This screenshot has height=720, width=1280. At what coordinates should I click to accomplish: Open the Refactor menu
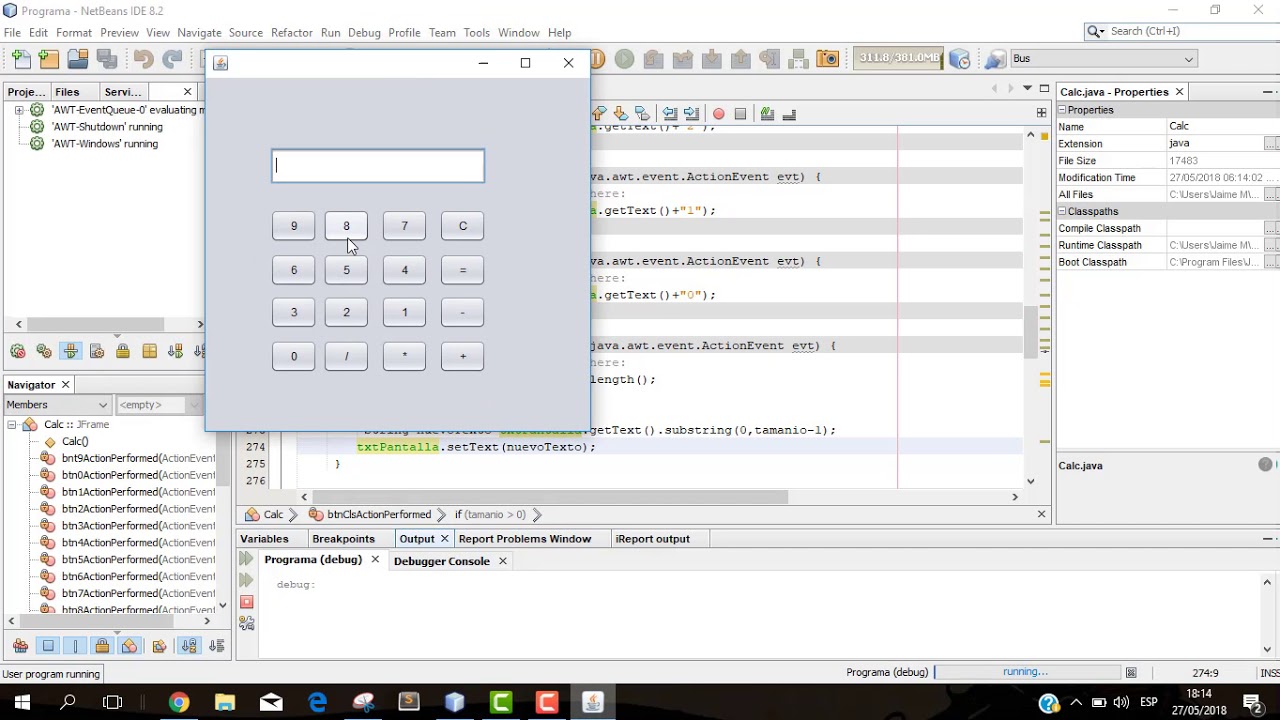(x=291, y=33)
